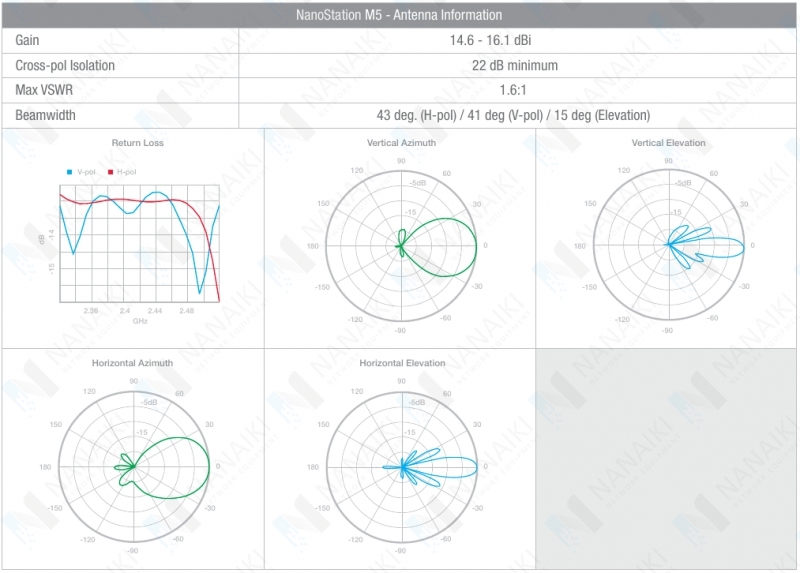This screenshot has height=573, width=800.
Task: Click the red H-pol legend swatch
Action: [110, 172]
